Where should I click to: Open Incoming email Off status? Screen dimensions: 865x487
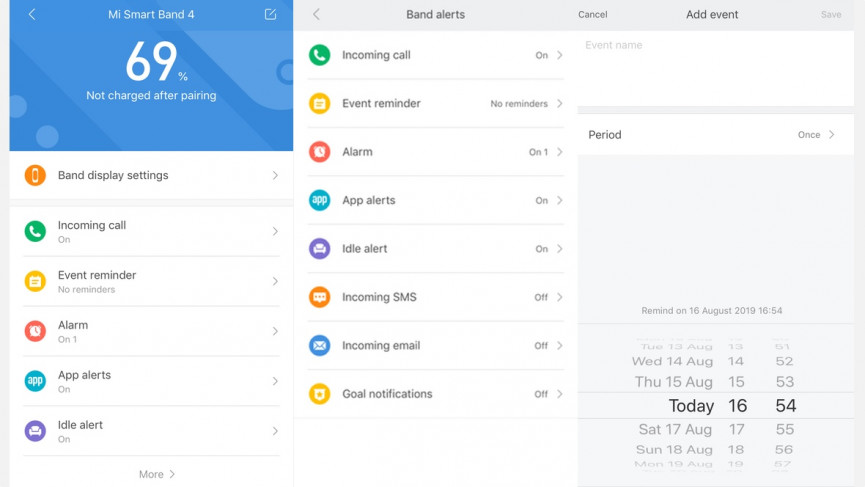click(541, 346)
